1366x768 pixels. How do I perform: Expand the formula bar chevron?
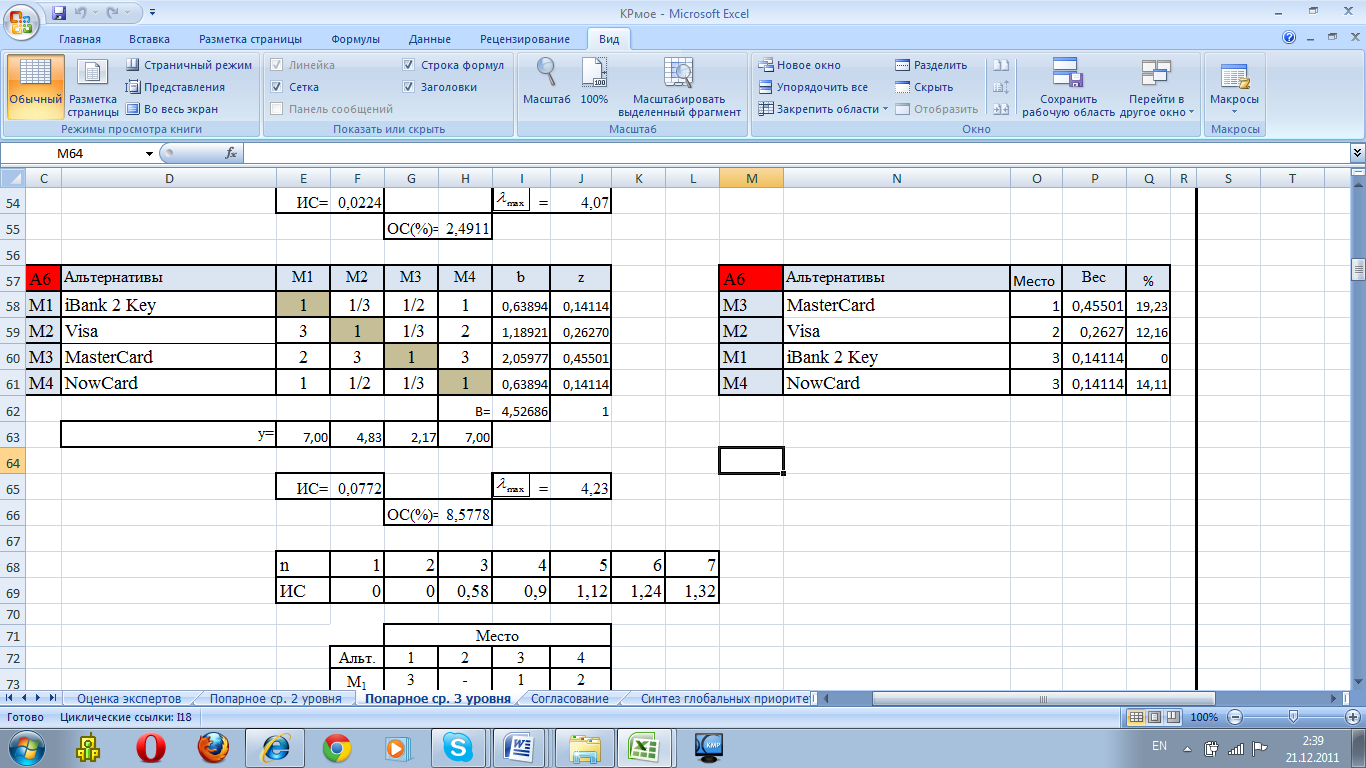[1357, 153]
